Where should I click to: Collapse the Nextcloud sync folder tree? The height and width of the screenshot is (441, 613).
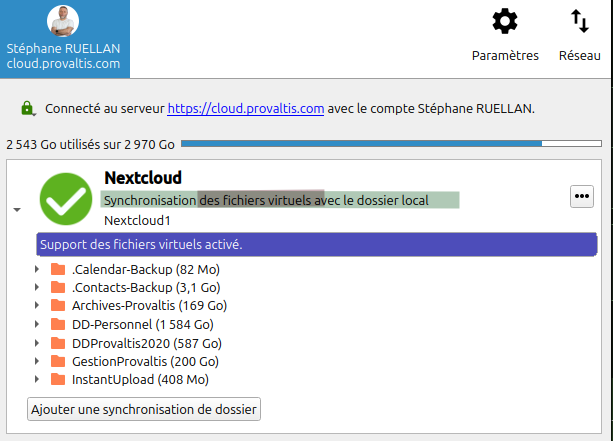16,210
